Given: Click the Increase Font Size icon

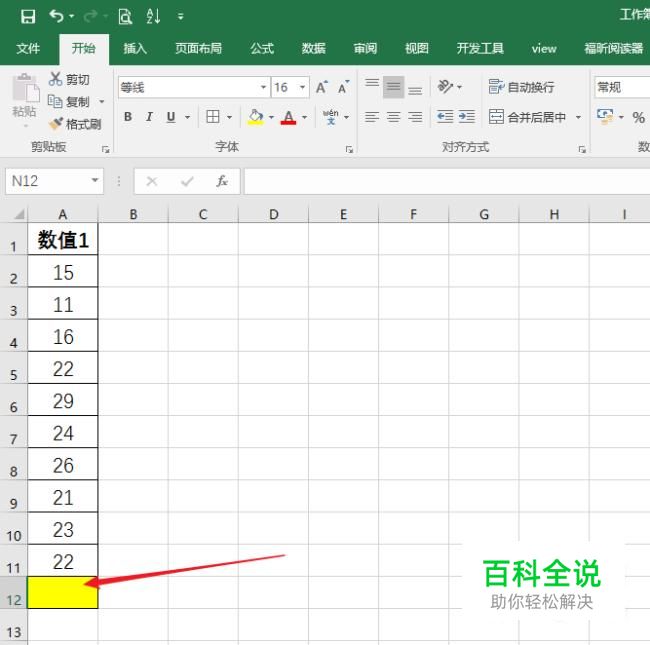Looking at the screenshot, I should pyautogui.click(x=321, y=87).
